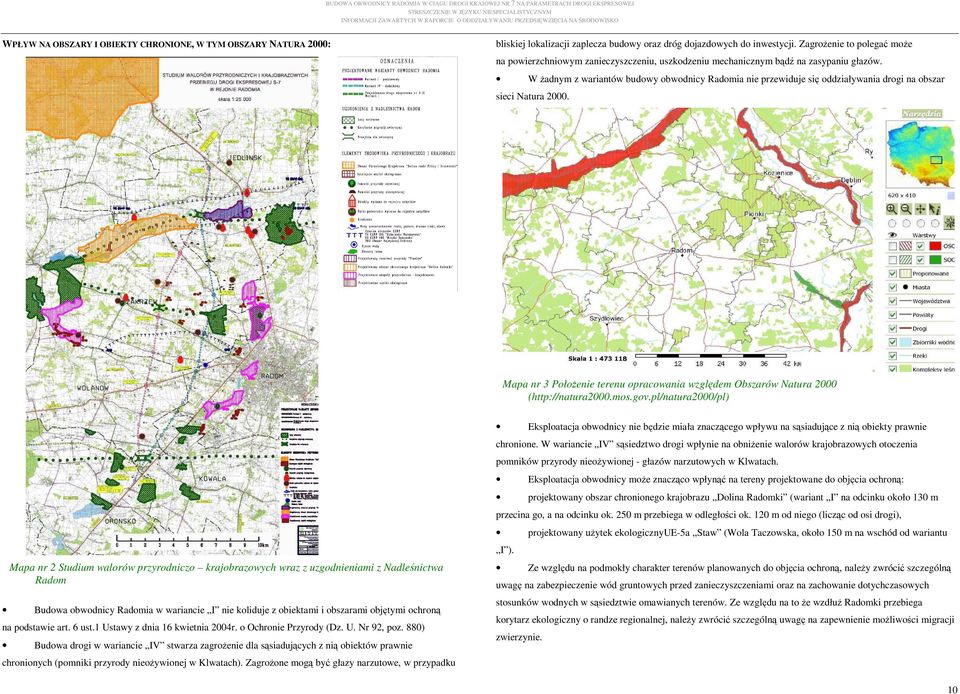
Task: Uncheck the Drogi layer checkbox
Action: pos(893,329)
